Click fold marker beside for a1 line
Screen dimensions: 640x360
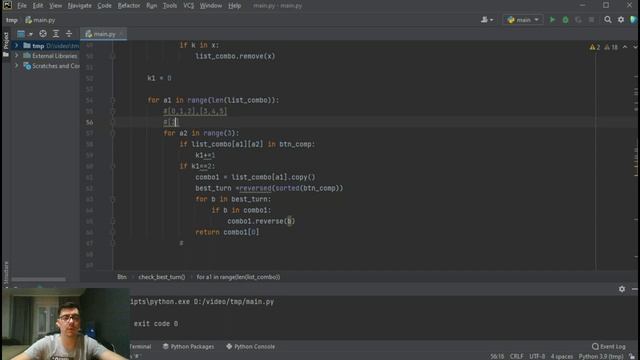click(113, 100)
